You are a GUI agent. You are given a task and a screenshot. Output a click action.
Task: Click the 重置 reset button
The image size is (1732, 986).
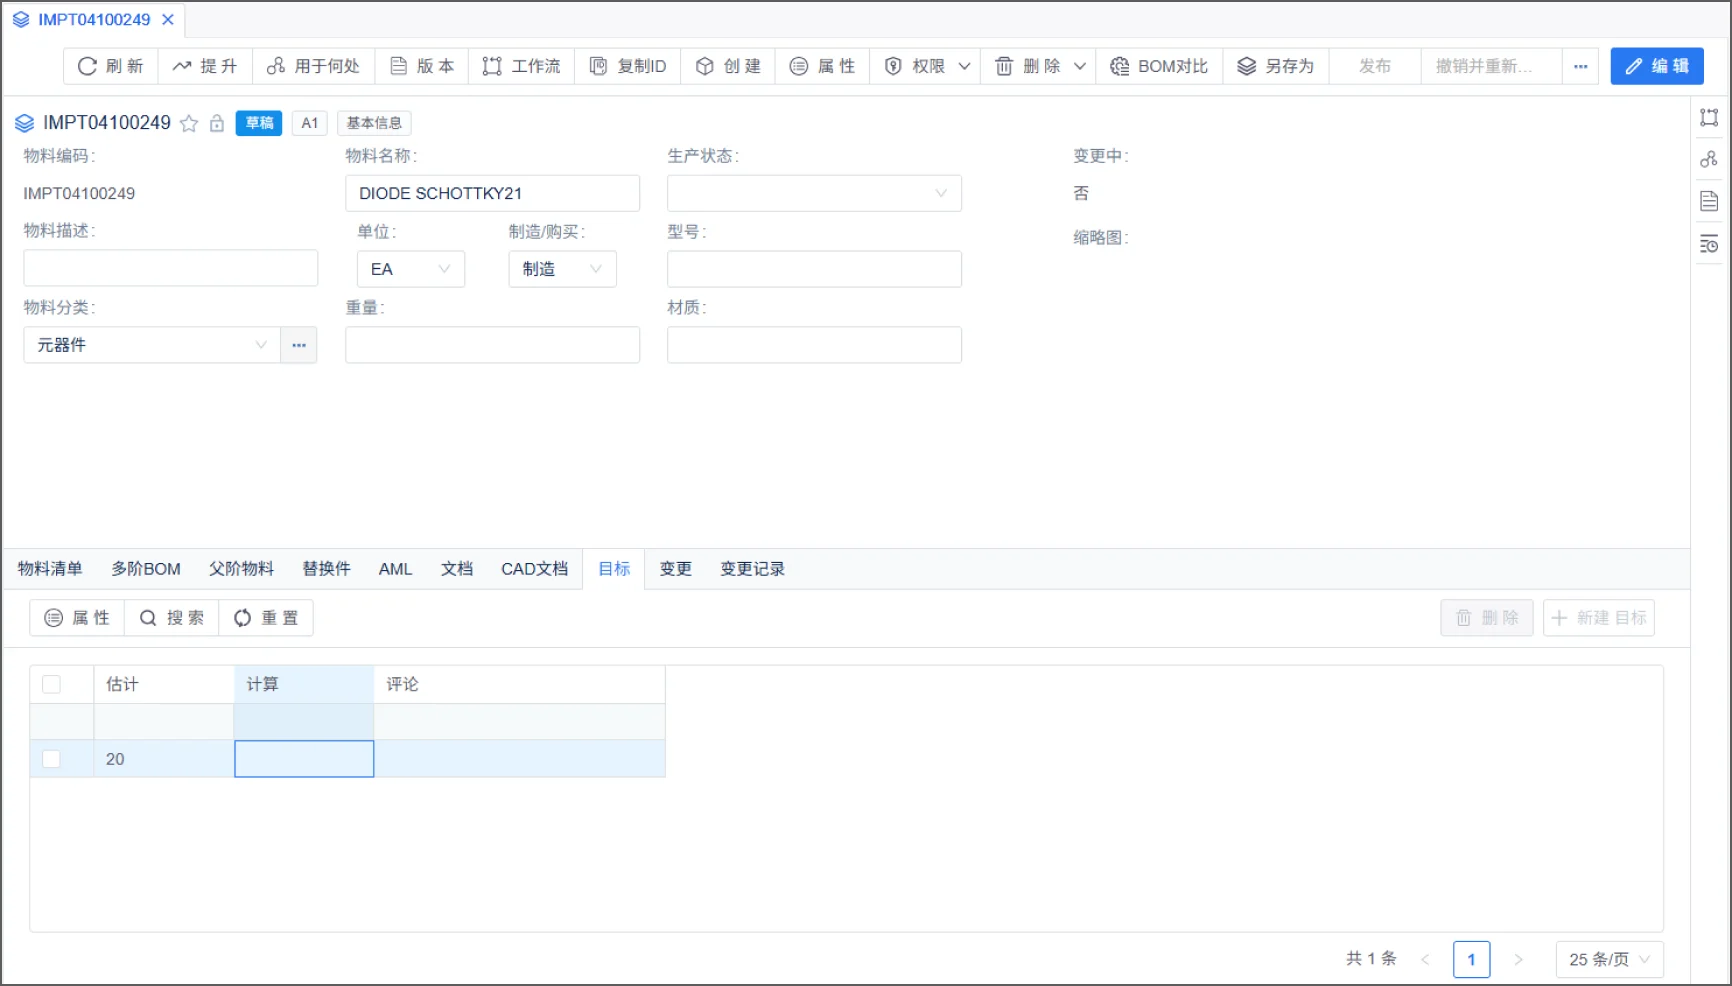pyautogui.click(x=266, y=618)
